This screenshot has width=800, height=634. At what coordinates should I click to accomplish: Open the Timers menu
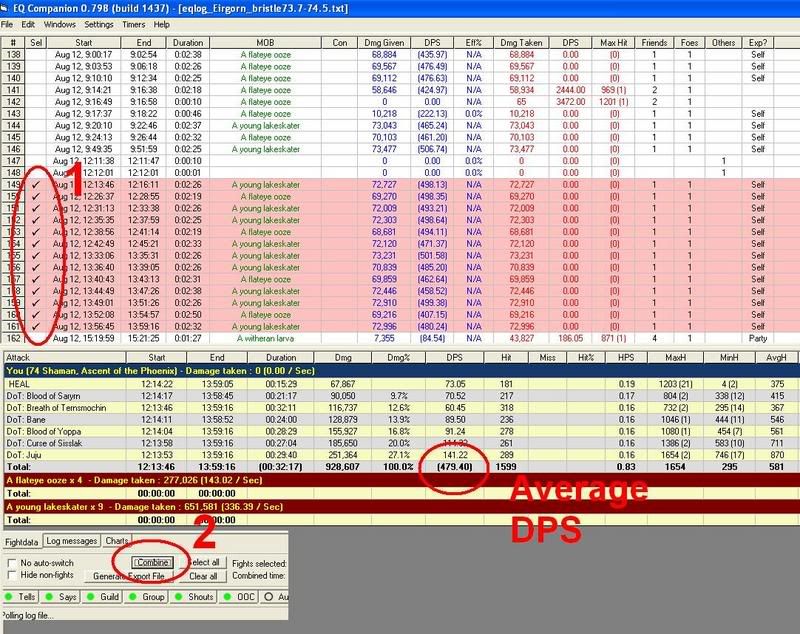(134, 24)
